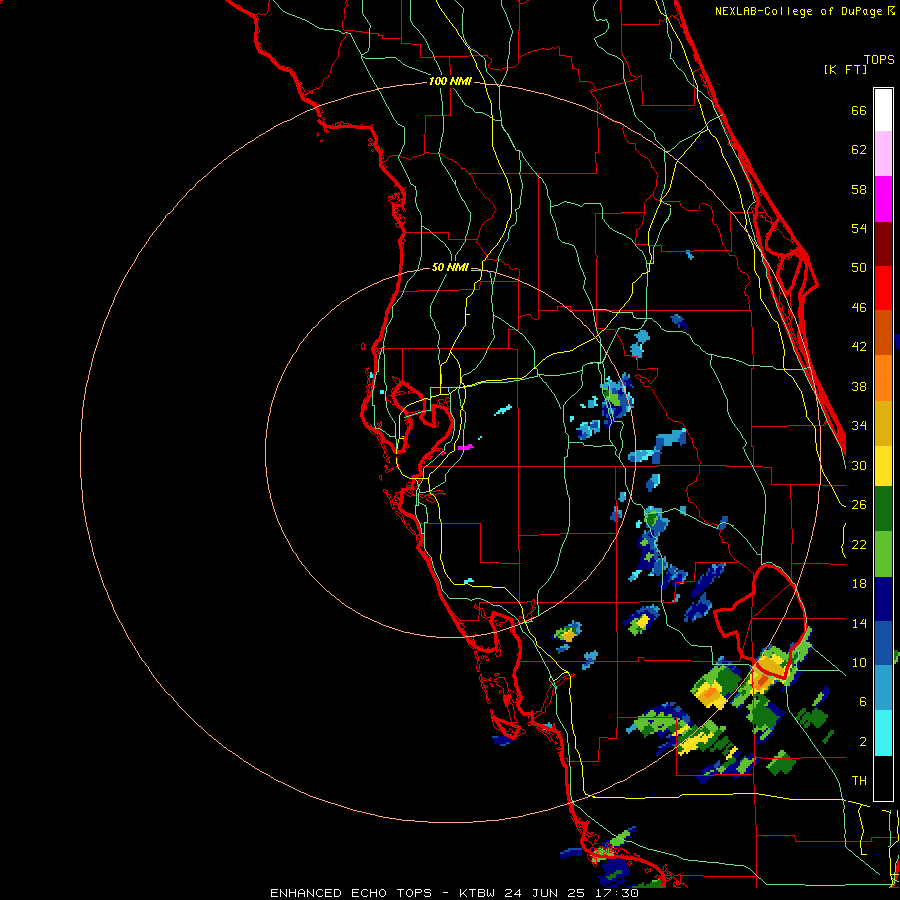Click the legend value 6
The width and height of the screenshot is (900, 900).
(x=863, y=702)
